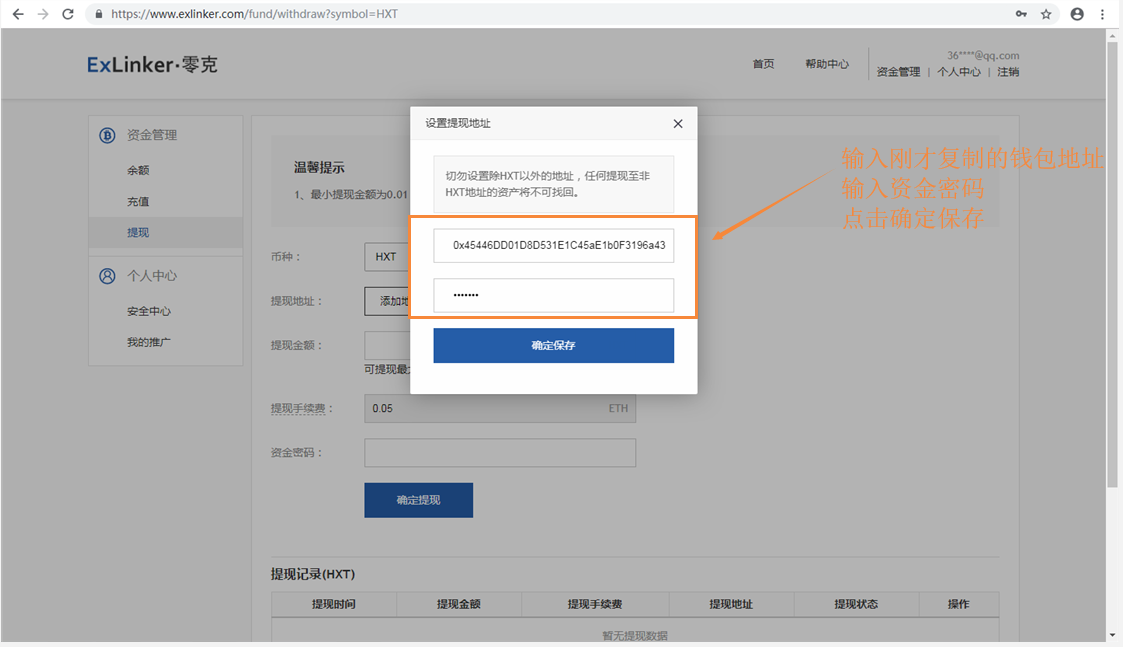1123x647 pixels.
Task: Click the 确定提现 button
Action: [x=418, y=500]
